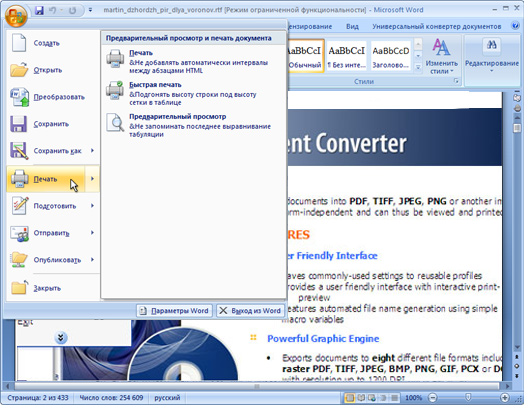The height and width of the screenshot is (410, 530).
Task: Click the printer icon of the Печать submenu entry
Action: point(115,59)
